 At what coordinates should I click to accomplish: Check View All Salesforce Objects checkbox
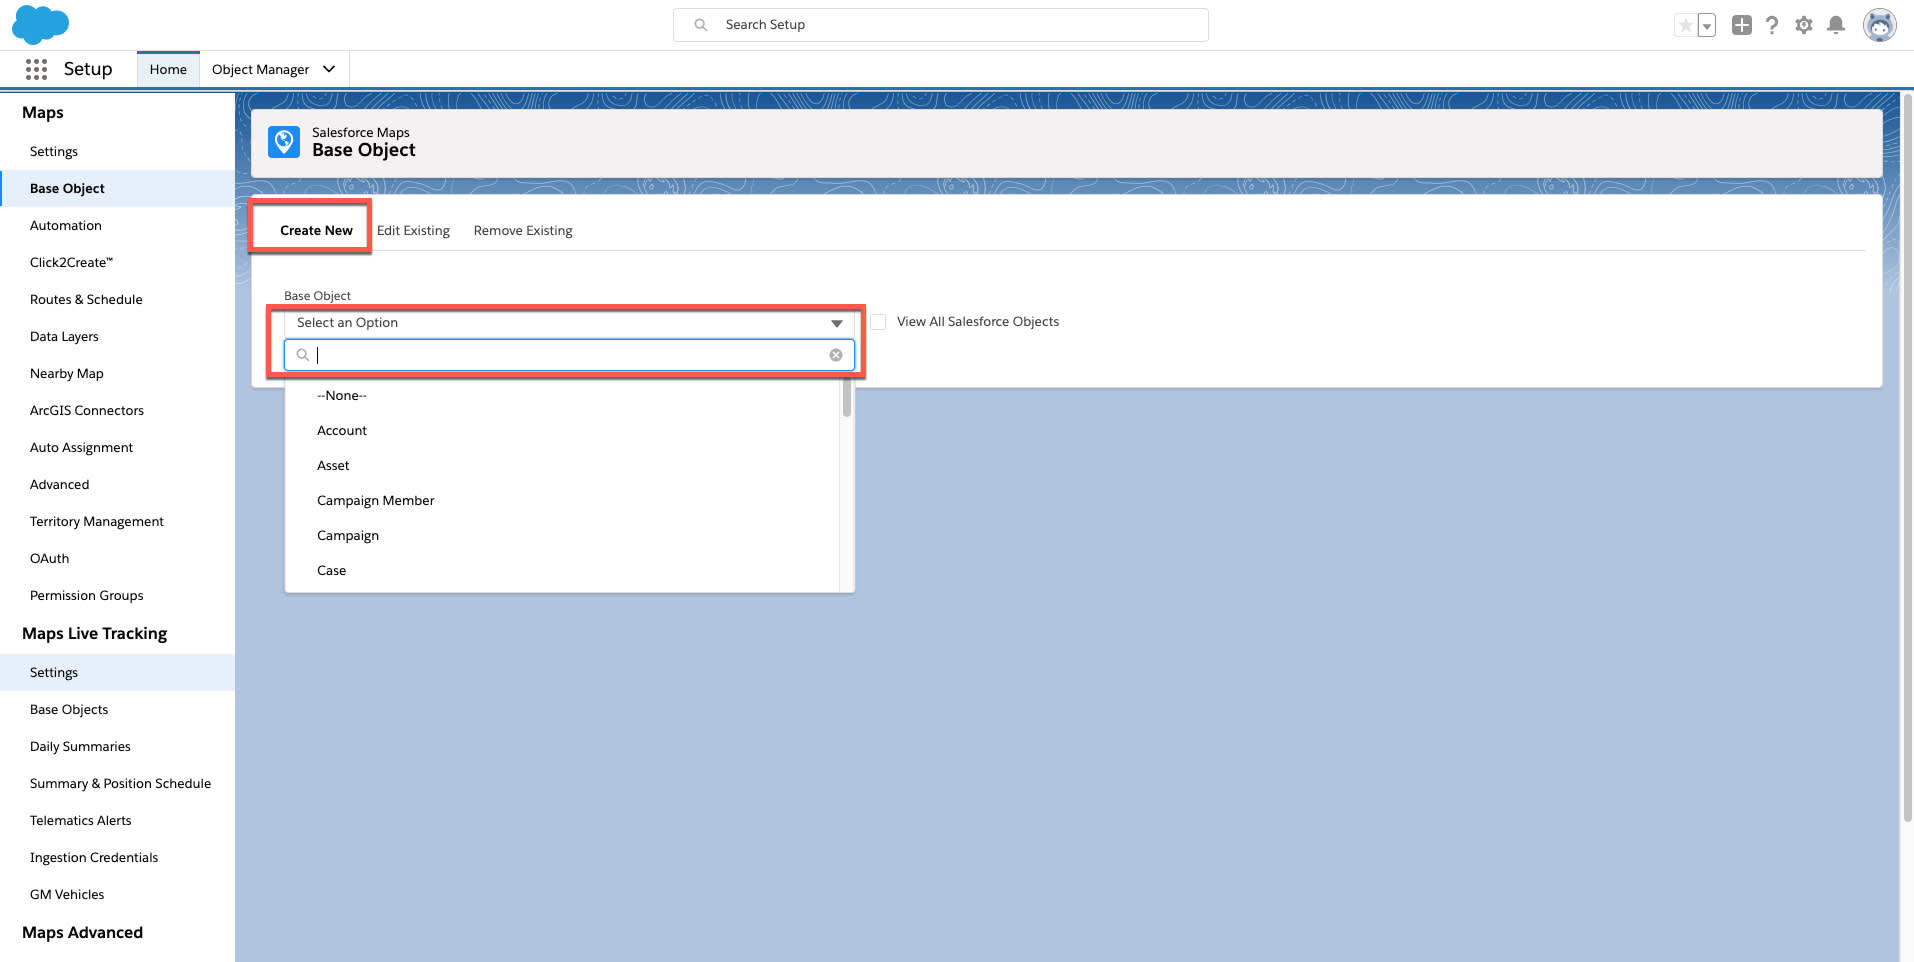tap(878, 322)
